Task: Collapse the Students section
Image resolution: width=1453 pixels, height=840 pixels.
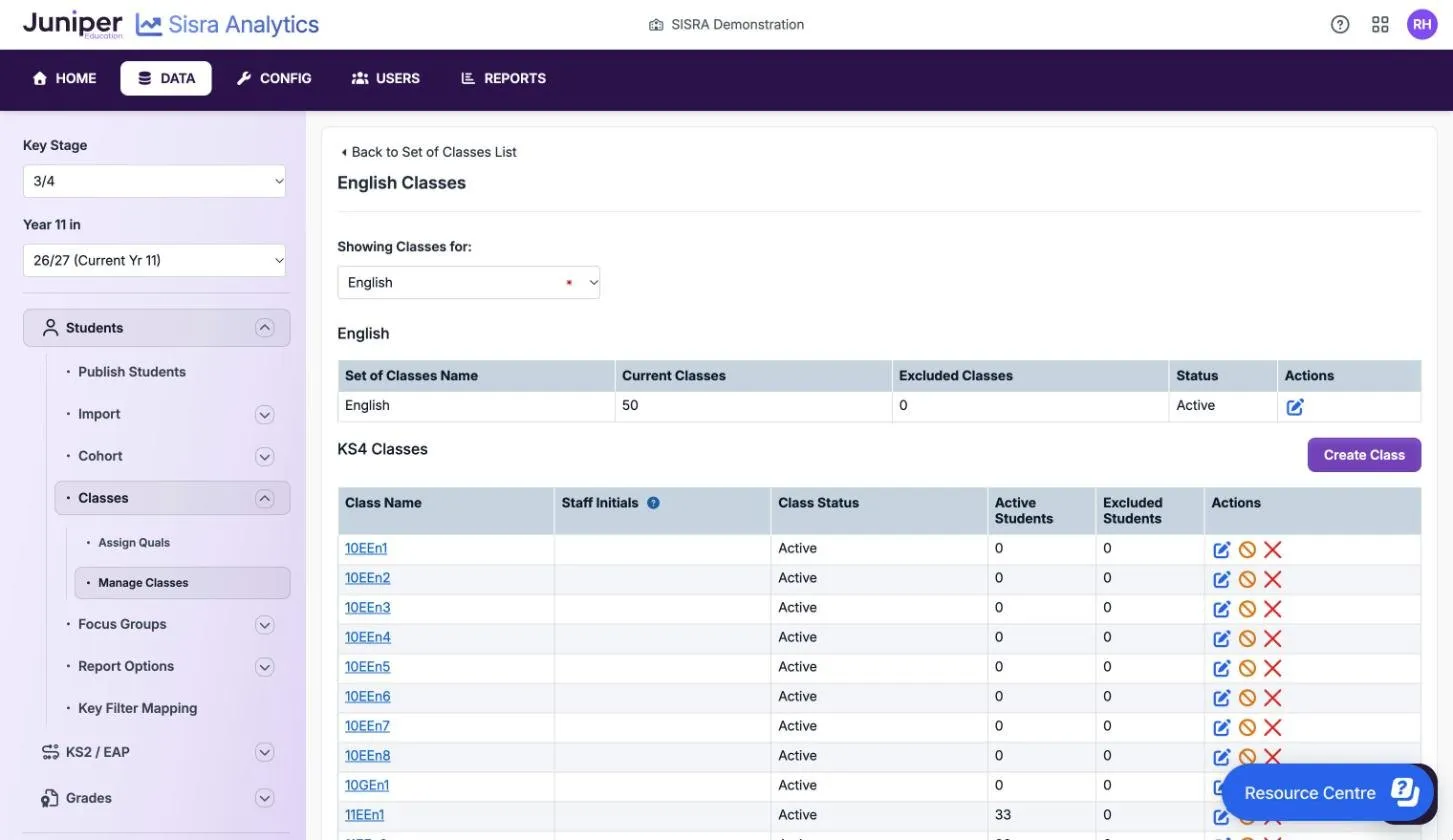Action: click(x=264, y=328)
